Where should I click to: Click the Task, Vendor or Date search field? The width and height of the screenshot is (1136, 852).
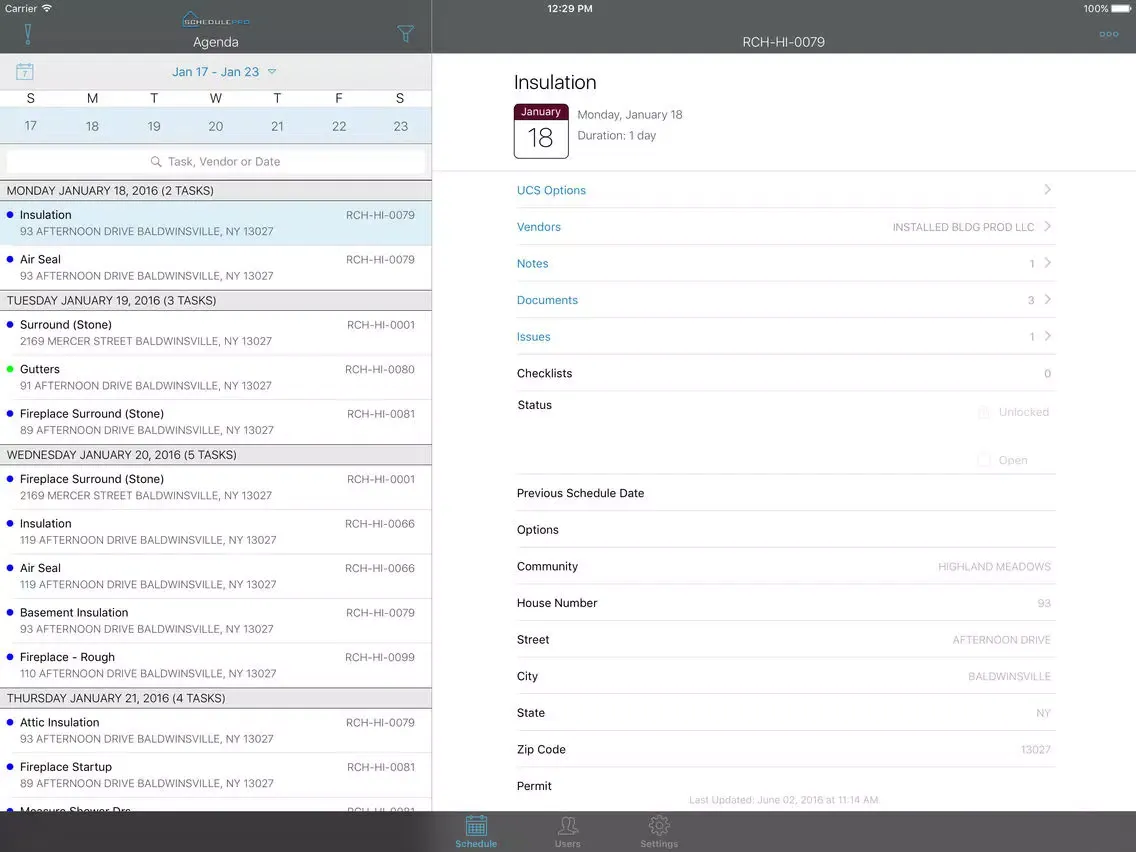coord(216,162)
